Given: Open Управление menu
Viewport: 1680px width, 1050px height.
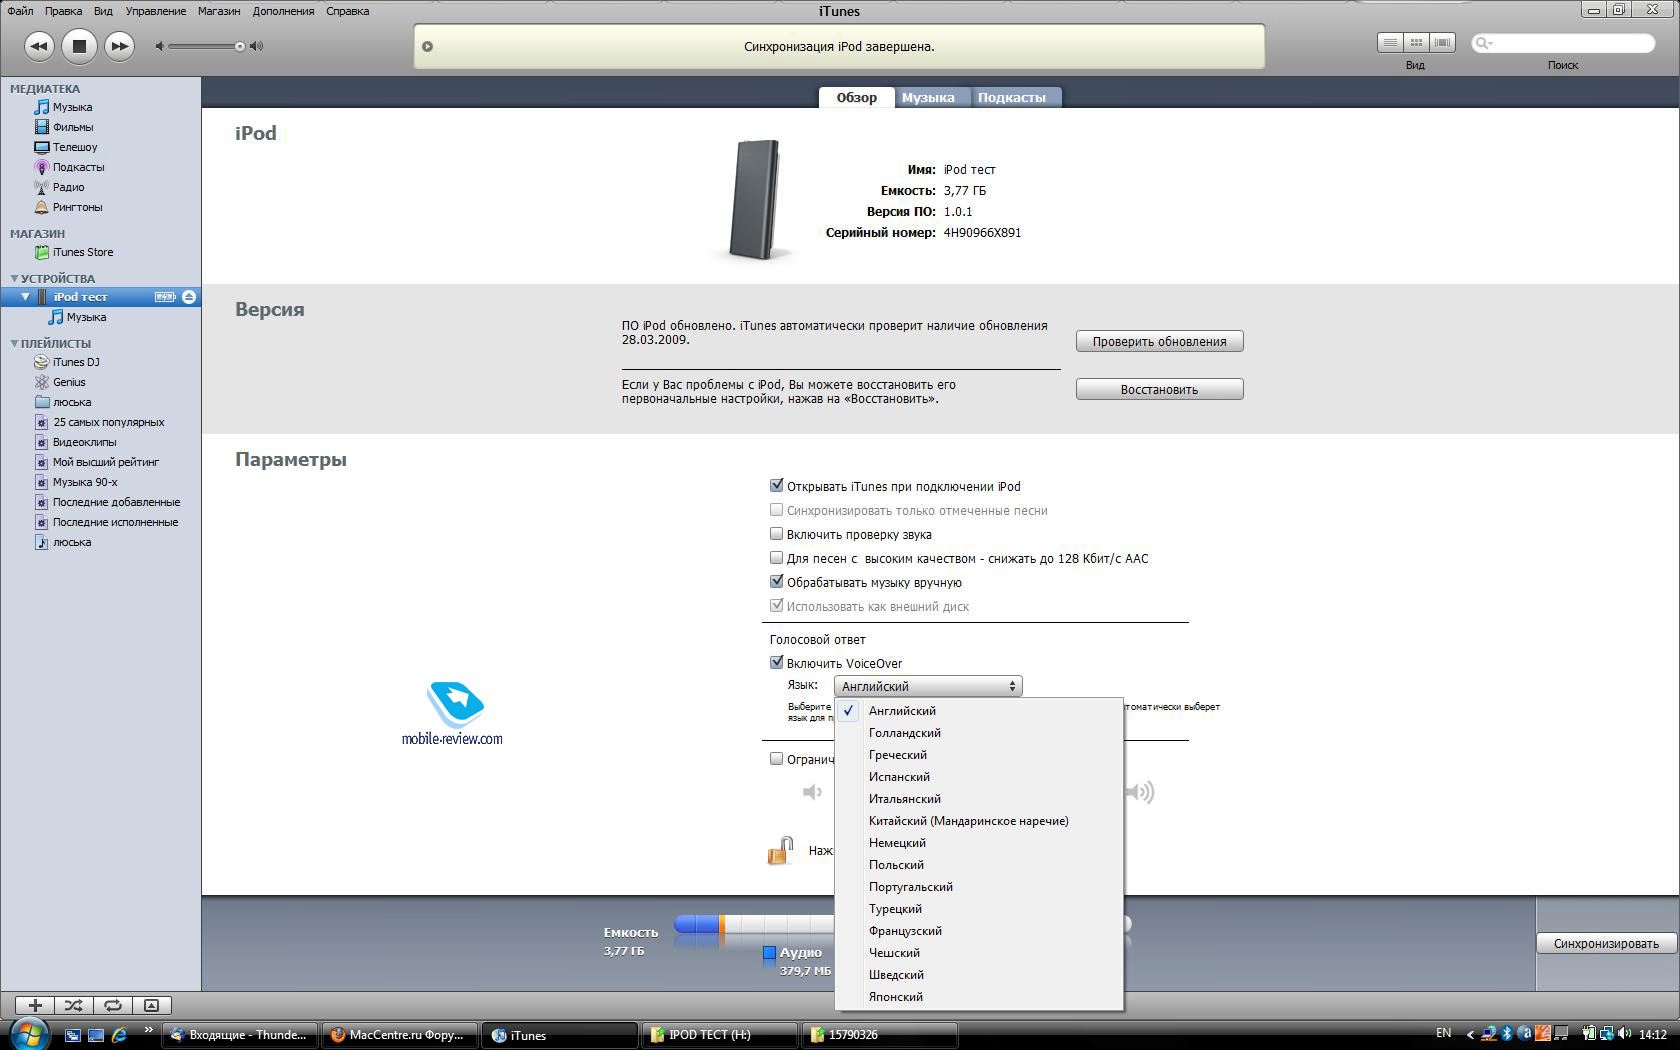Looking at the screenshot, I should point(156,11).
